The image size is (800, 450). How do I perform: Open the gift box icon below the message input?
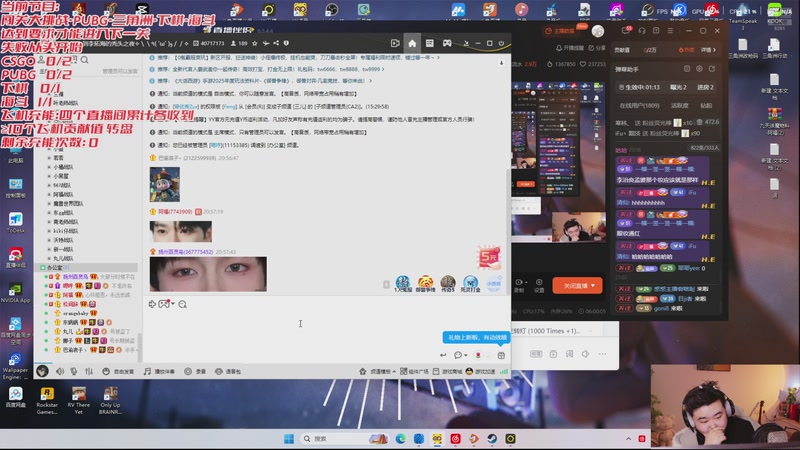501,355
